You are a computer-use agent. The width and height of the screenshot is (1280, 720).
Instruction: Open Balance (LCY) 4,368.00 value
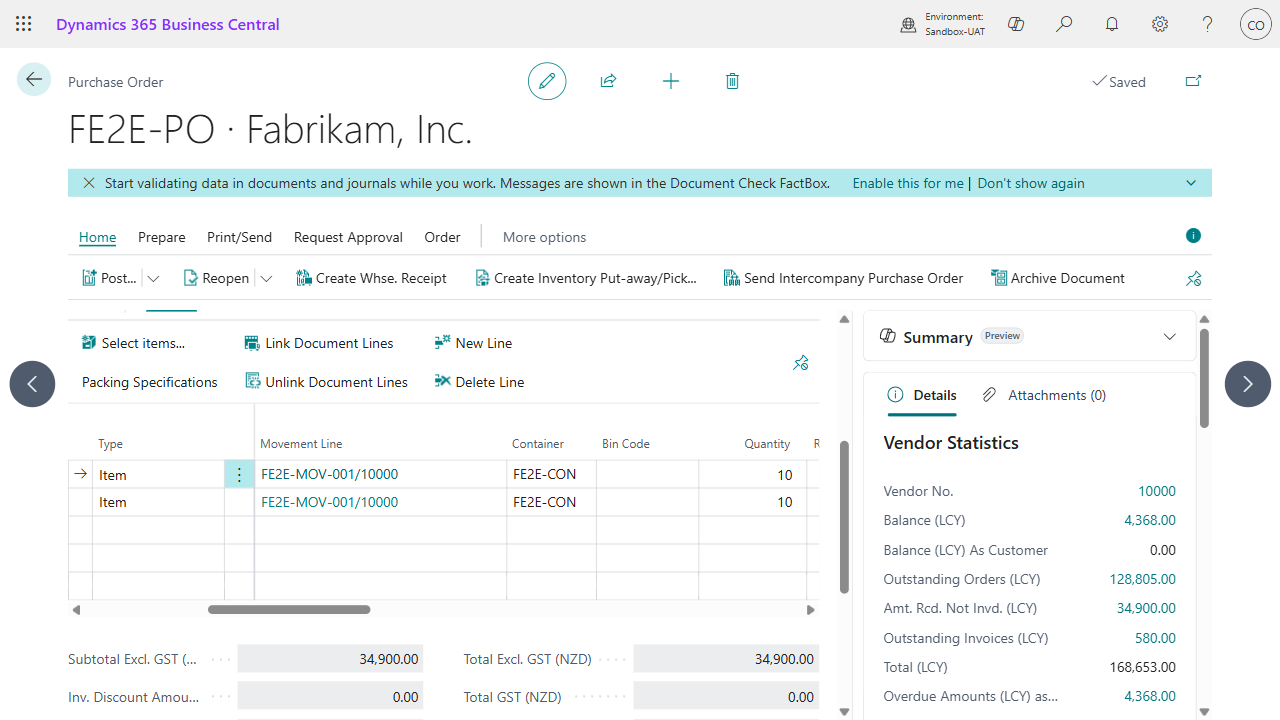pyautogui.click(x=1150, y=520)
